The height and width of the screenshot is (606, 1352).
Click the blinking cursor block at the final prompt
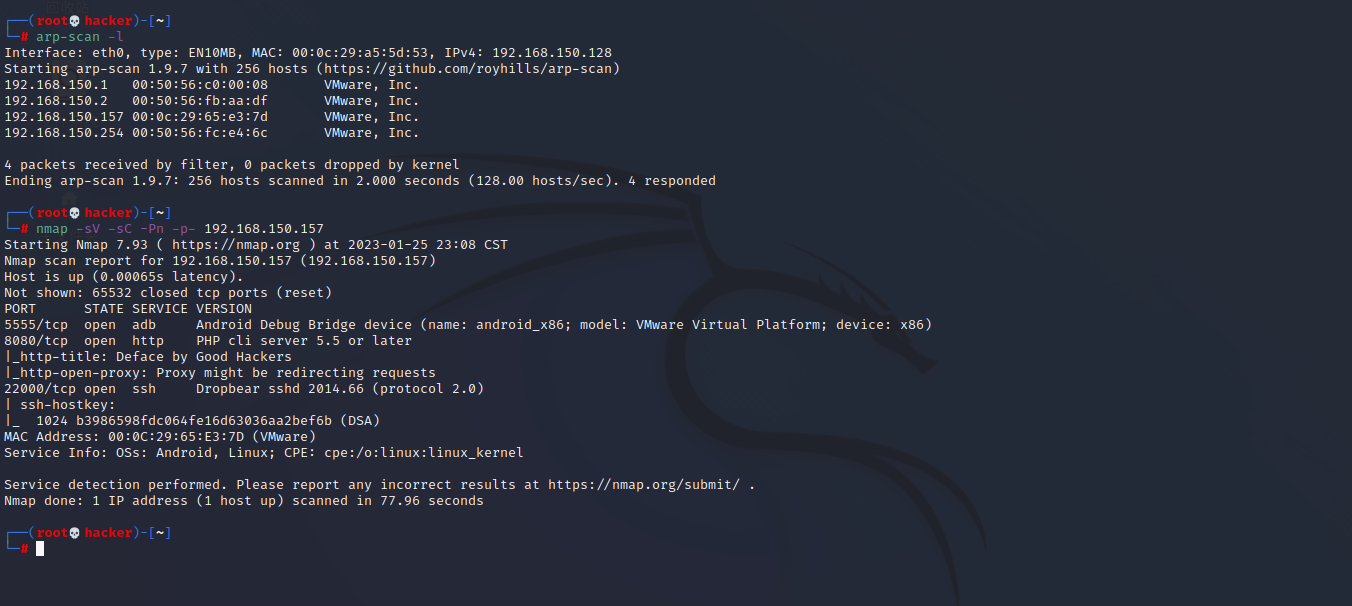40,549
